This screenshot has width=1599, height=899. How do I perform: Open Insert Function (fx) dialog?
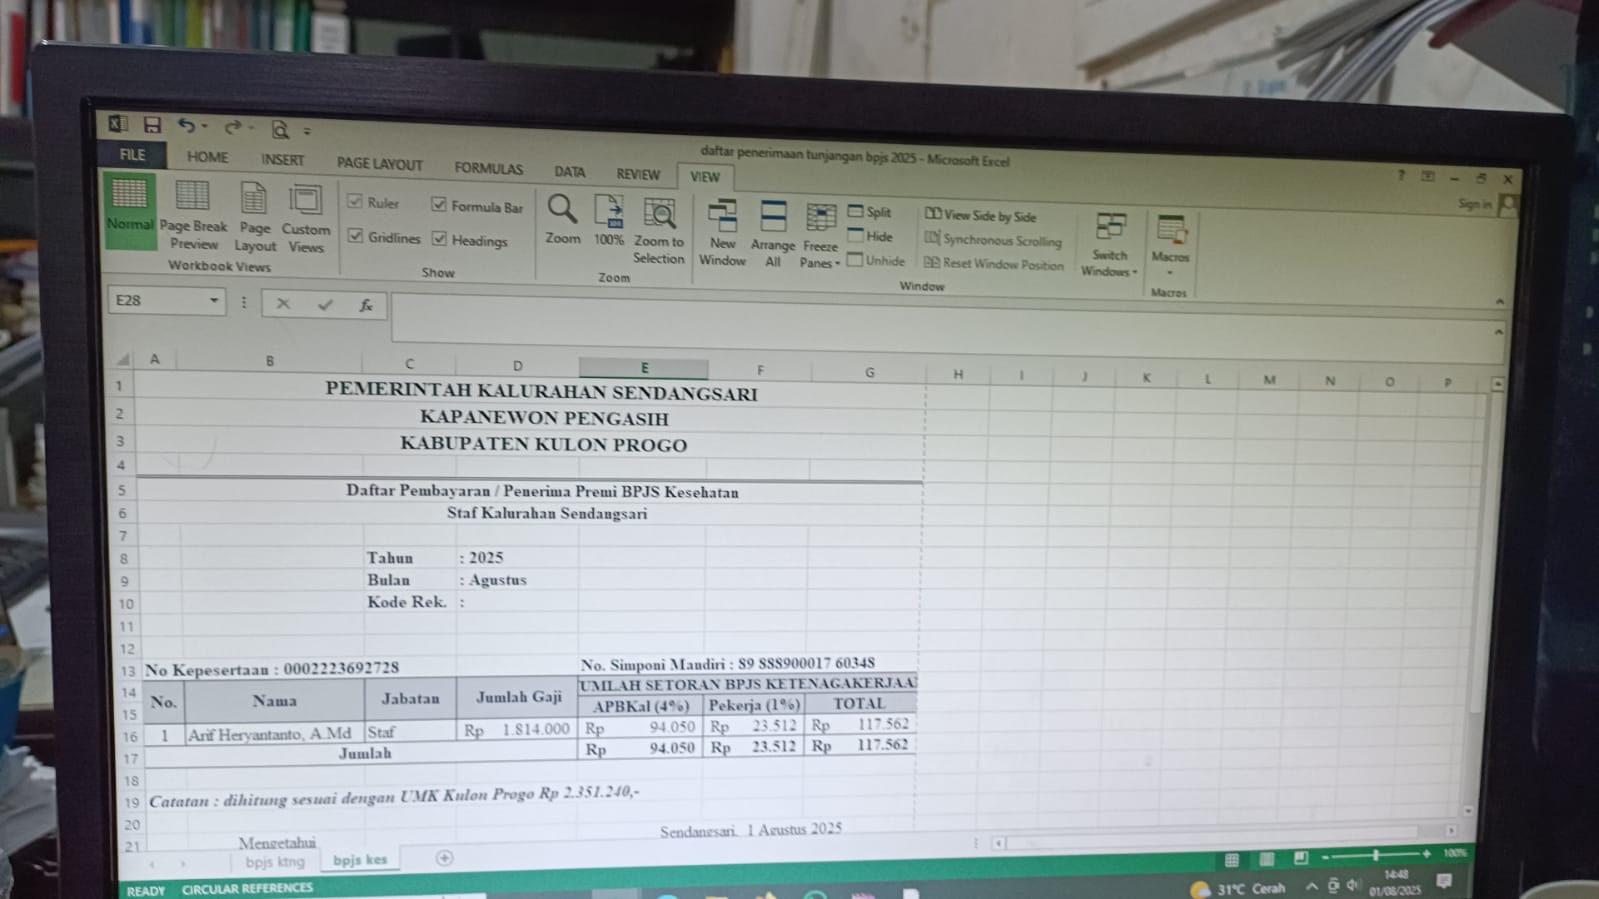[x=366, y=306]
